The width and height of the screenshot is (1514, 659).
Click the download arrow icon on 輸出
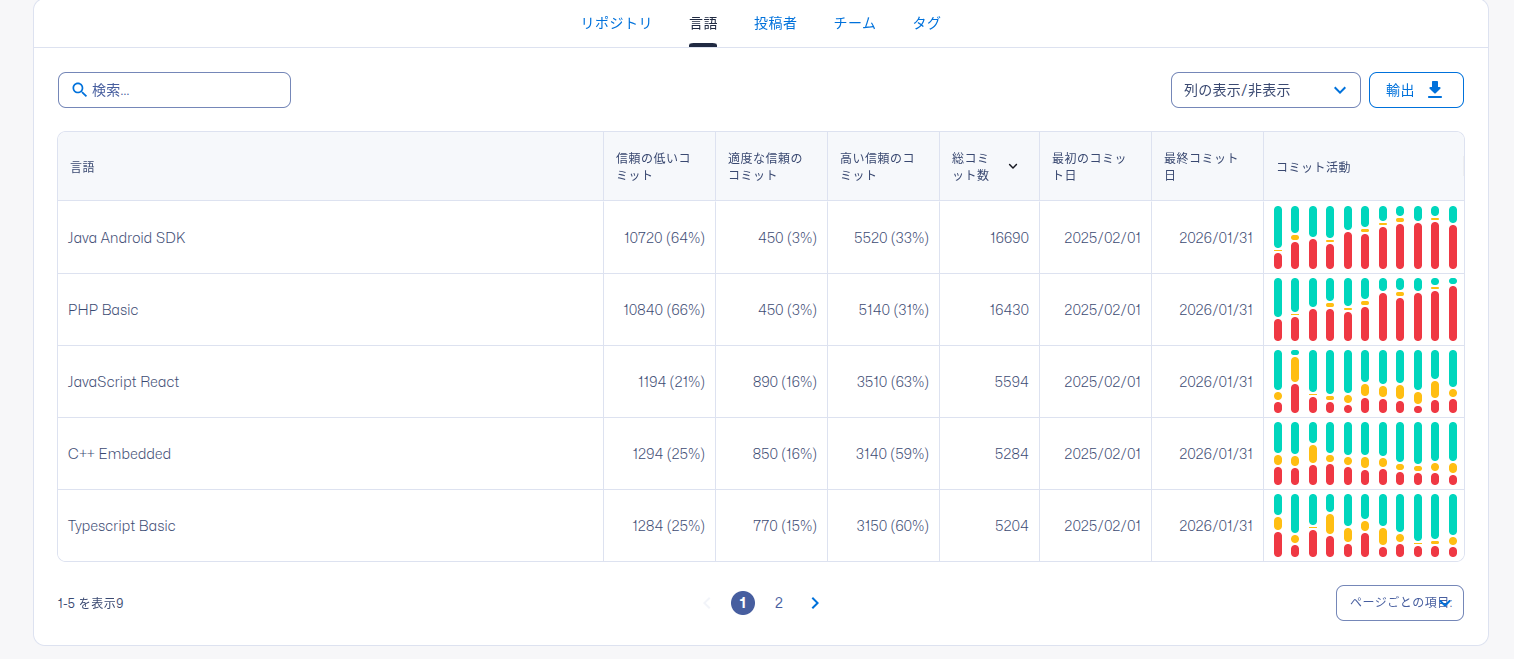coord(1435,90)
